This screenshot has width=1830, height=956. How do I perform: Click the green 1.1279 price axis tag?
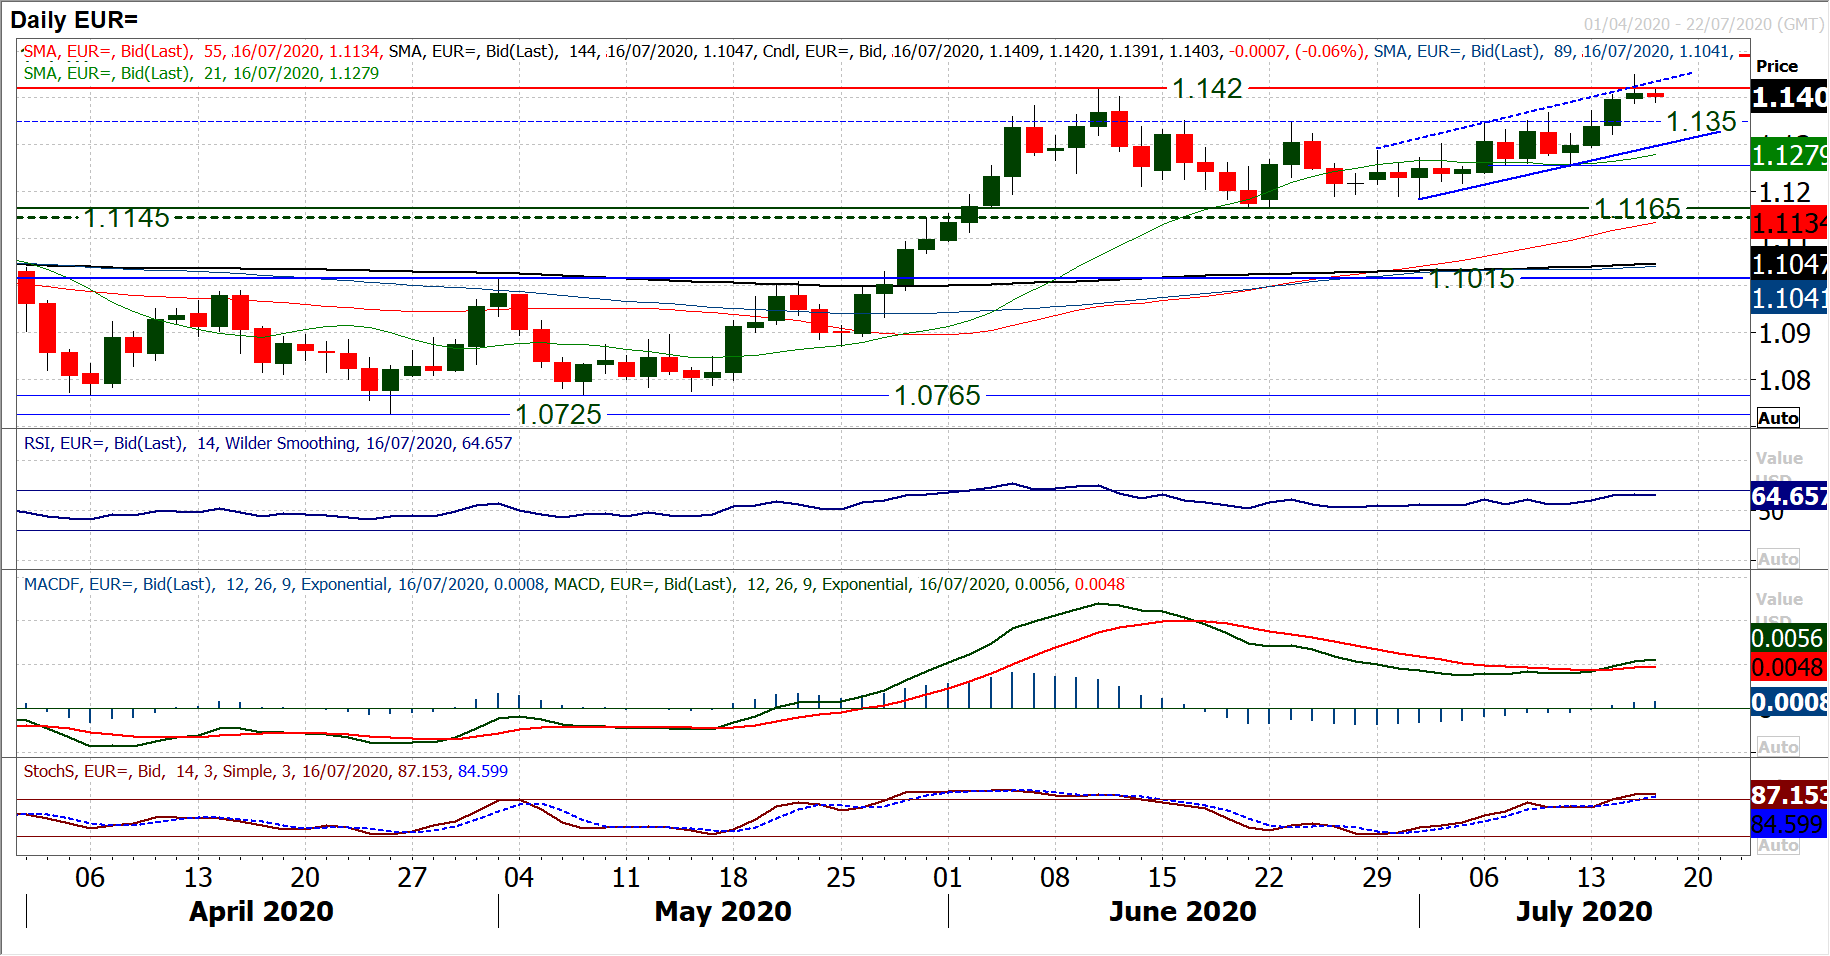(1788, 155)
